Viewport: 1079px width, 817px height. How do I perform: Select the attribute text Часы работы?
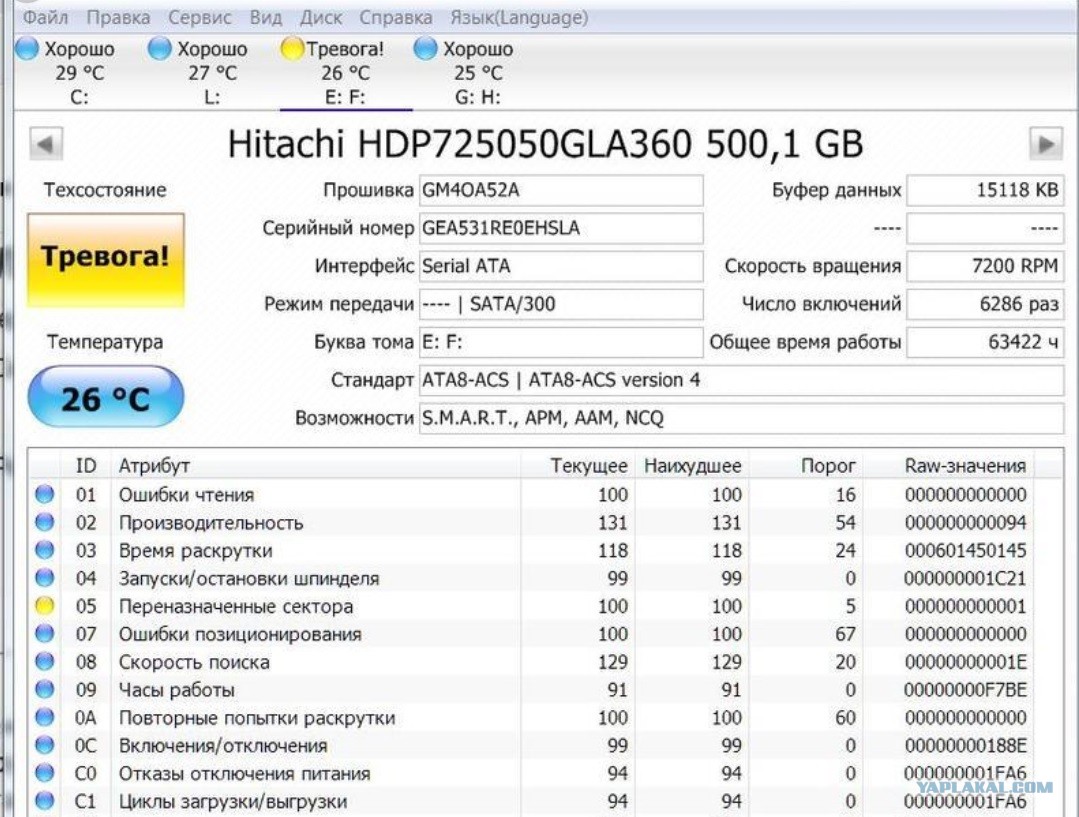point(177,690)
